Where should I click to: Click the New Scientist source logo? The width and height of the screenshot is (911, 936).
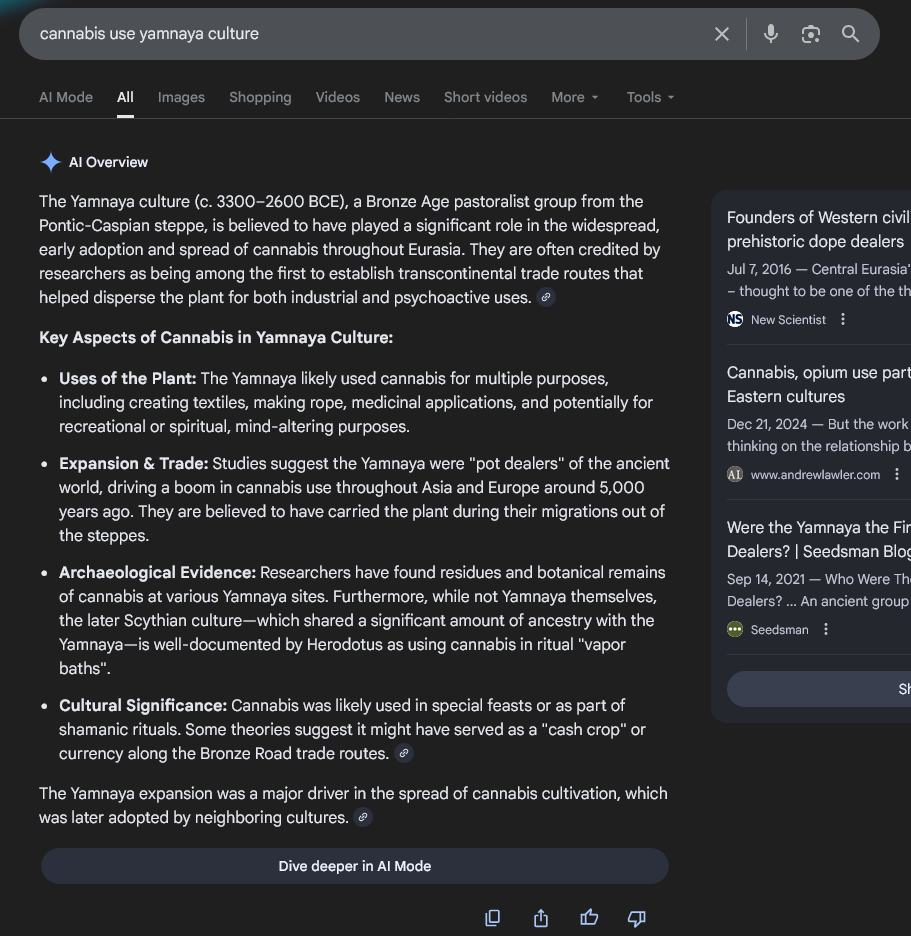(735, 319)
